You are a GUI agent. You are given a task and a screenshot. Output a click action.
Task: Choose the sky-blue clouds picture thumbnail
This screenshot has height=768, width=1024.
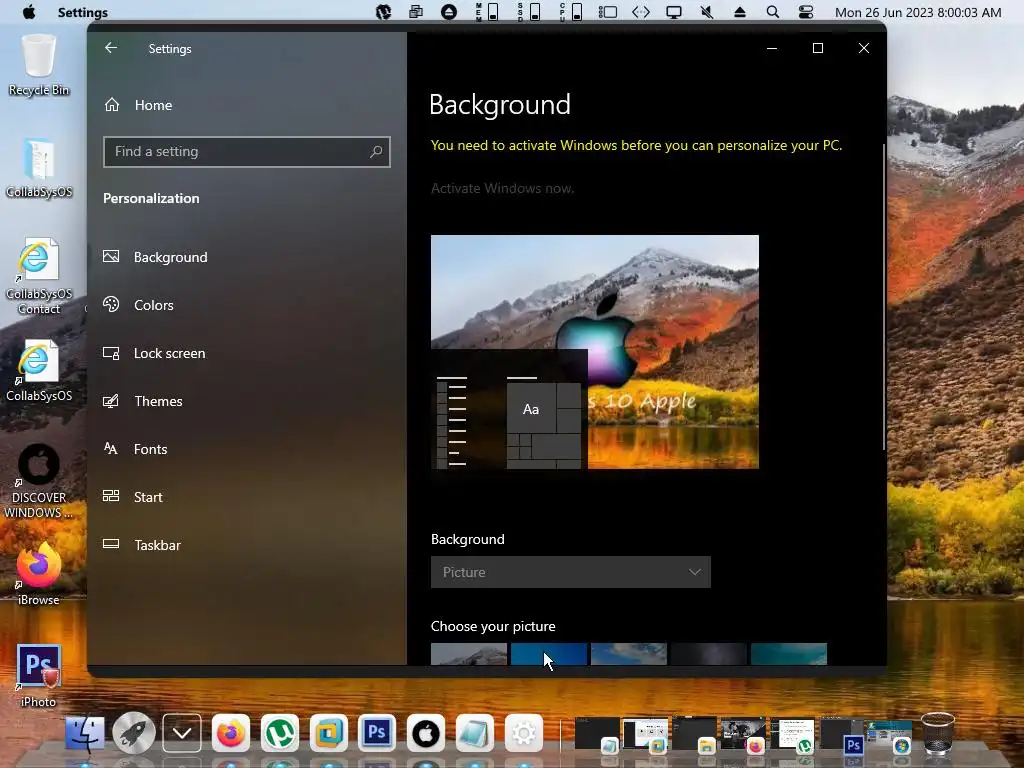(629, 654)
